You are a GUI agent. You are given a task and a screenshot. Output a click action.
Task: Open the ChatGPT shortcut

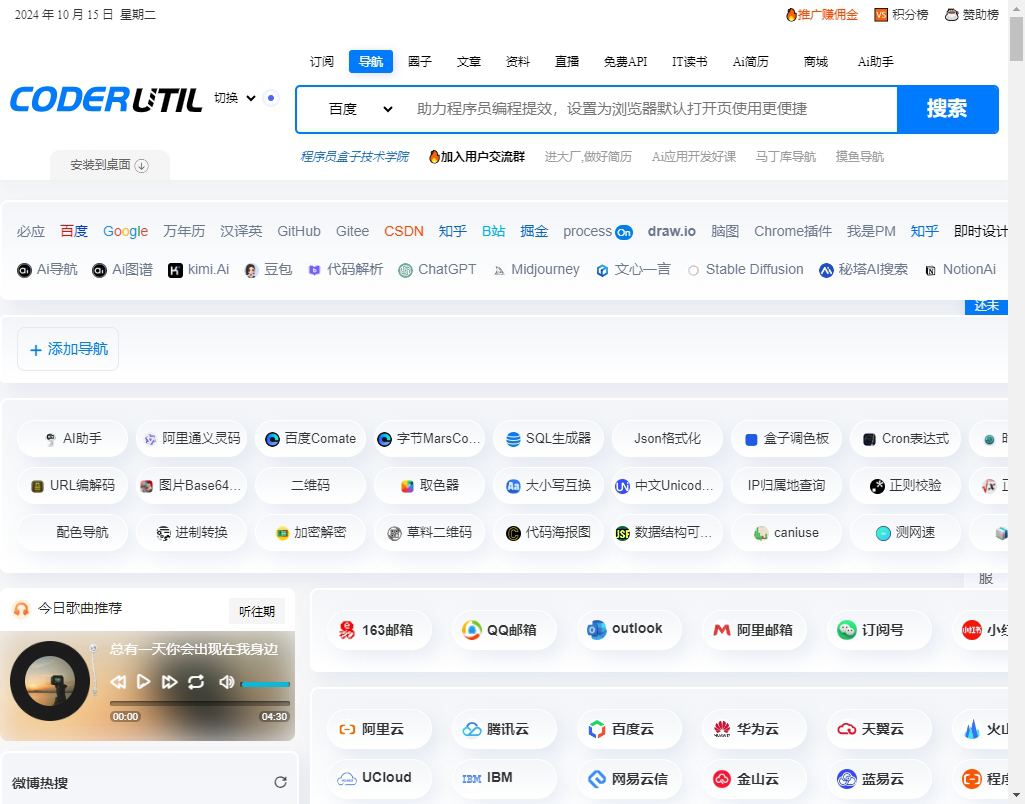[x=437, y=269]
